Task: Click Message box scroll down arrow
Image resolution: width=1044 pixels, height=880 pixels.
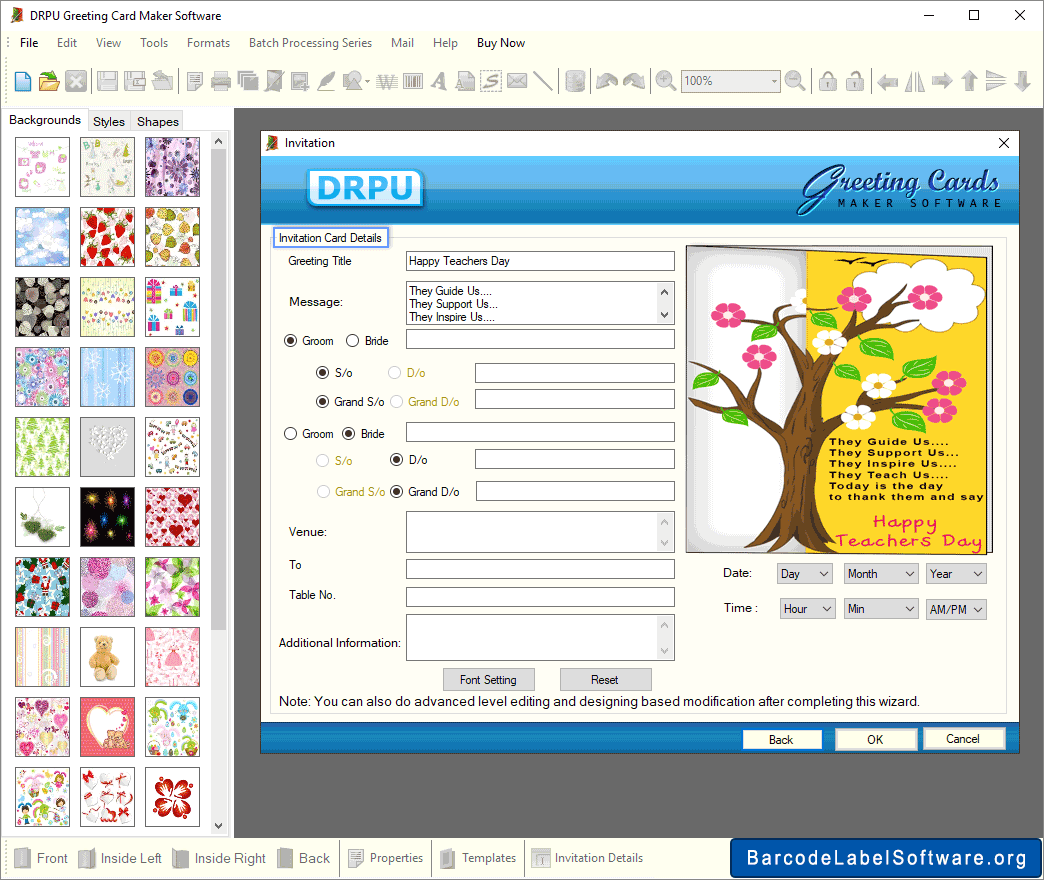Action: tap(664, 315)
